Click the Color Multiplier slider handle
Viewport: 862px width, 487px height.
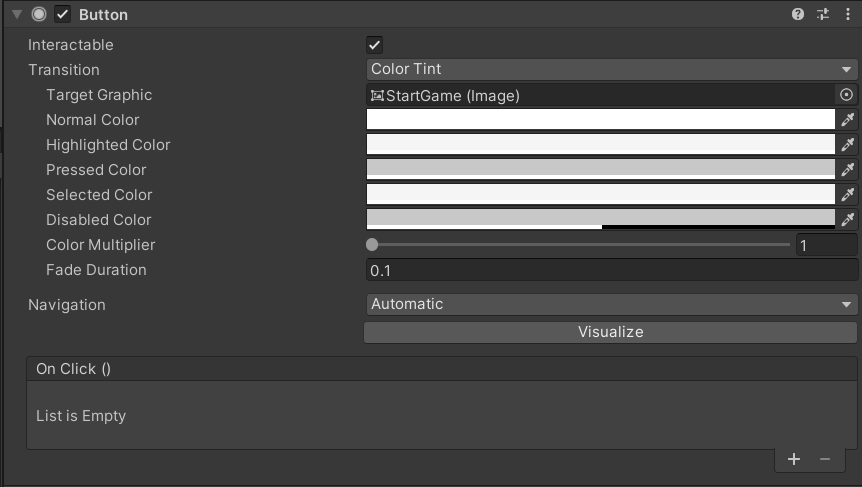coord(372,245)
